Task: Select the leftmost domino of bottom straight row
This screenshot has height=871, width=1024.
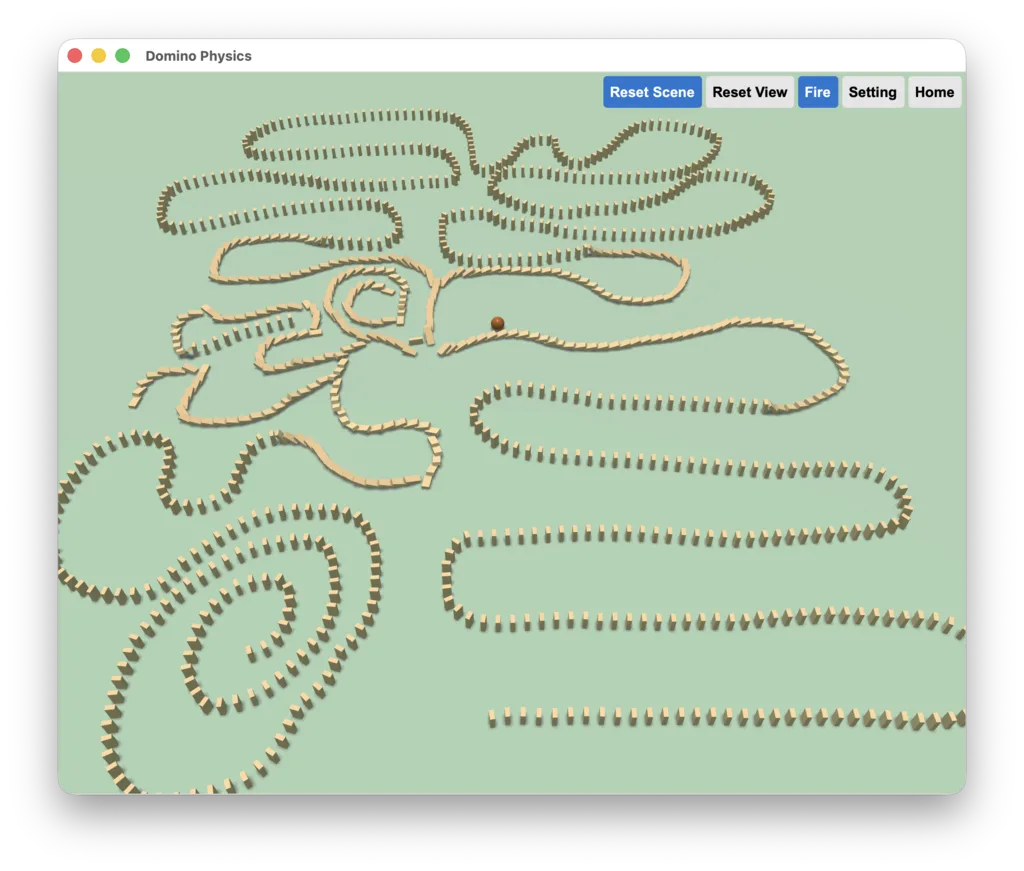Action: coord(492,720)
